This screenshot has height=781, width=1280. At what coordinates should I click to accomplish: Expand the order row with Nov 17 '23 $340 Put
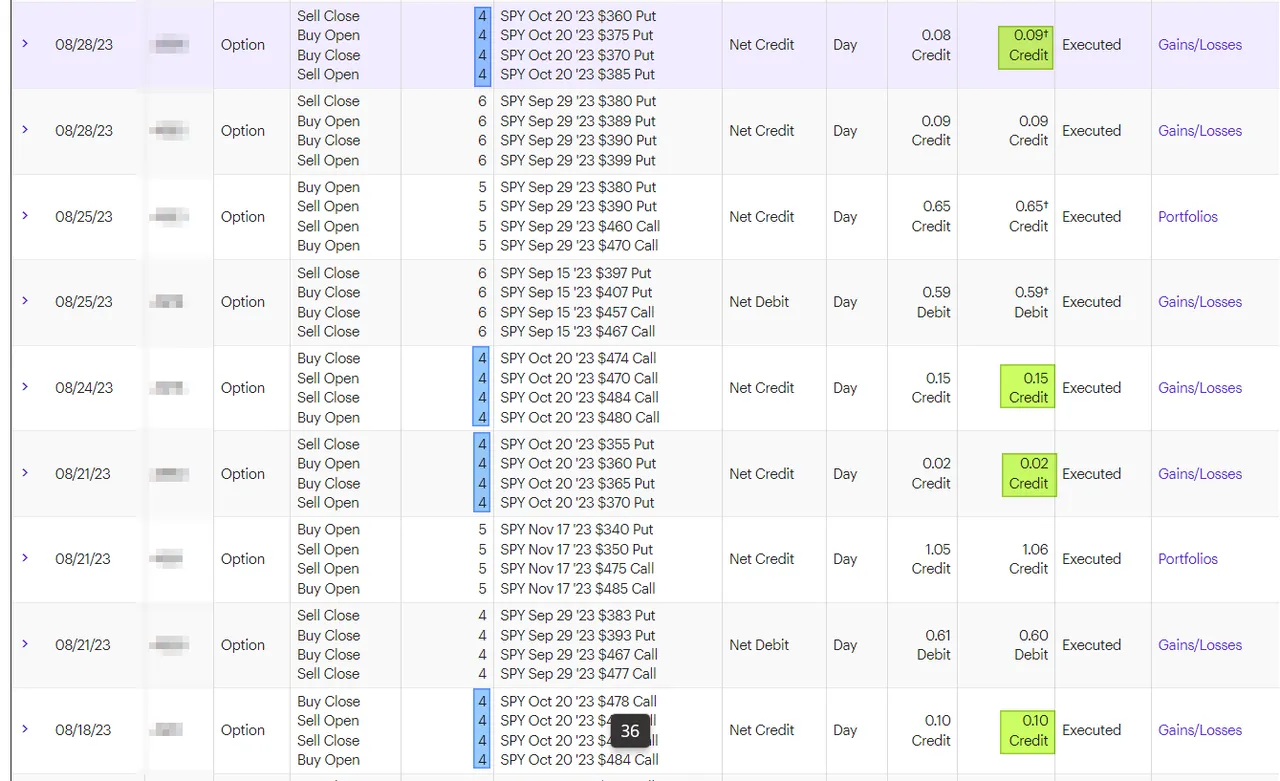(x=25, y=558)
